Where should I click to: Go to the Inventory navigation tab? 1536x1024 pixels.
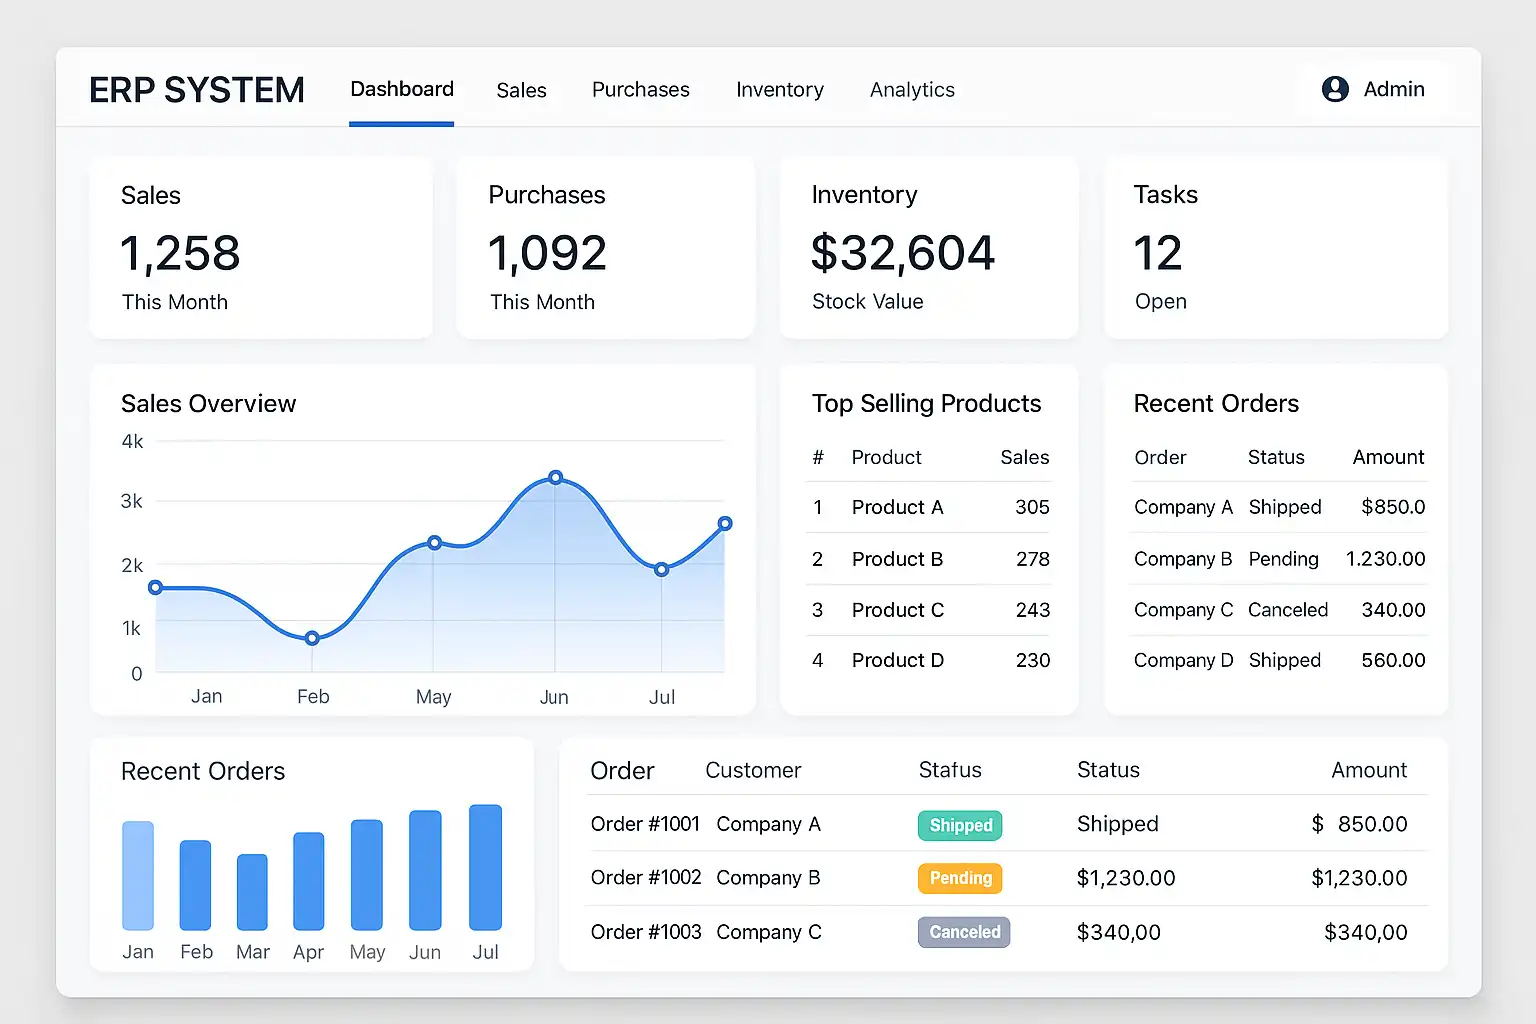click(779, 90)
